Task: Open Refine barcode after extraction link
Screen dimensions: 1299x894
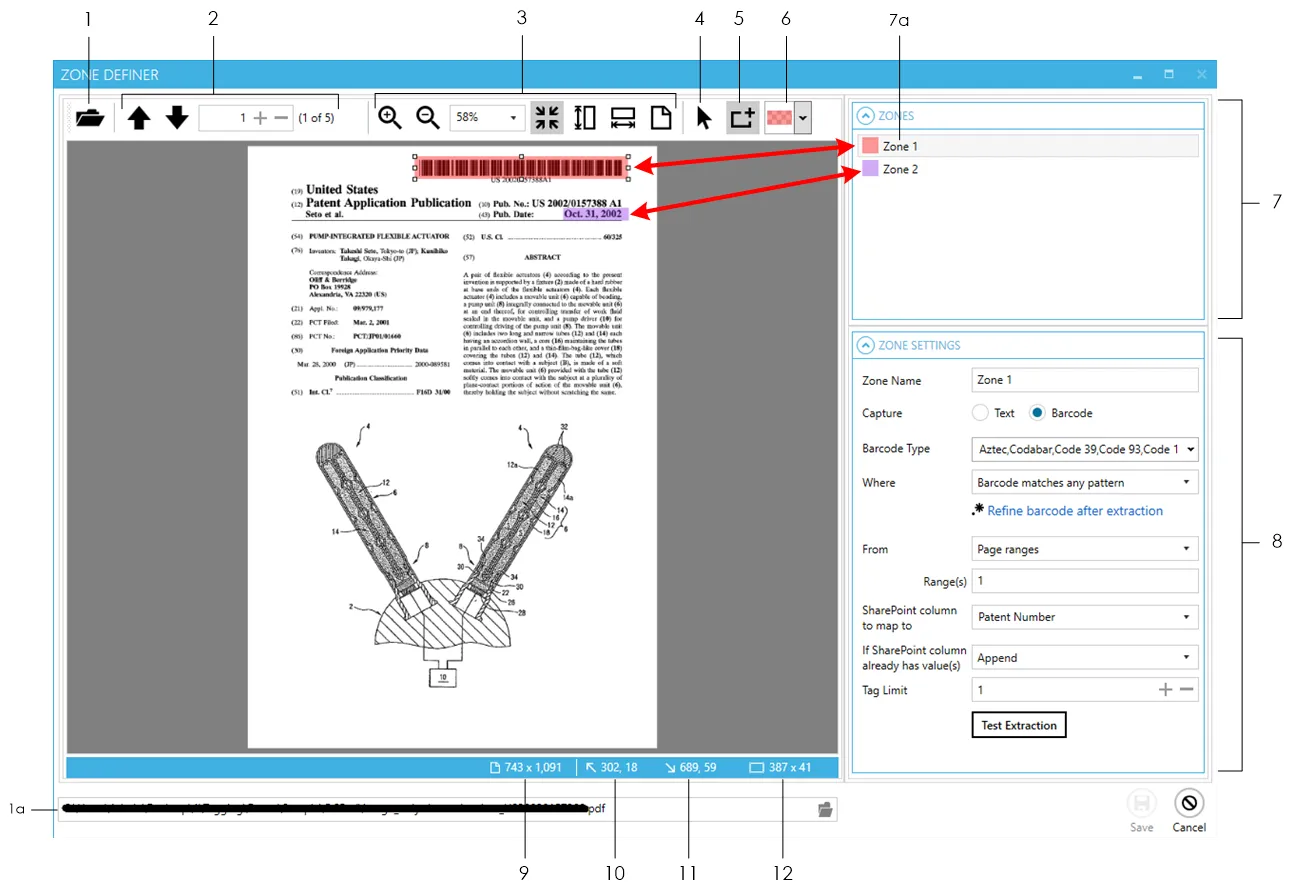Action: click(1075, 511)
